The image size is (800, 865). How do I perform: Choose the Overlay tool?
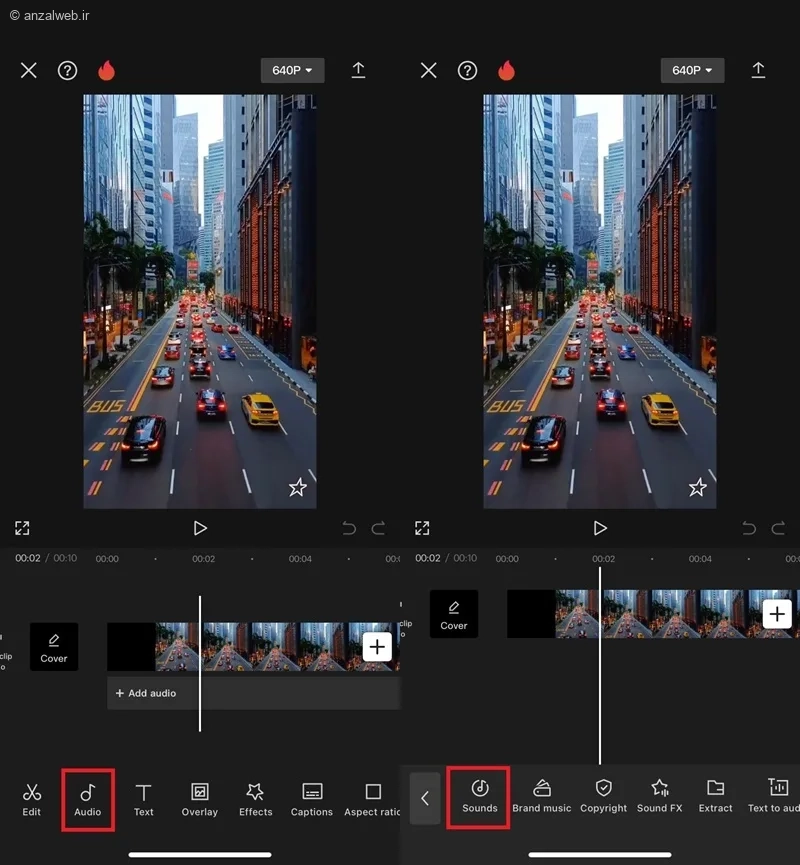coord(200,799)
